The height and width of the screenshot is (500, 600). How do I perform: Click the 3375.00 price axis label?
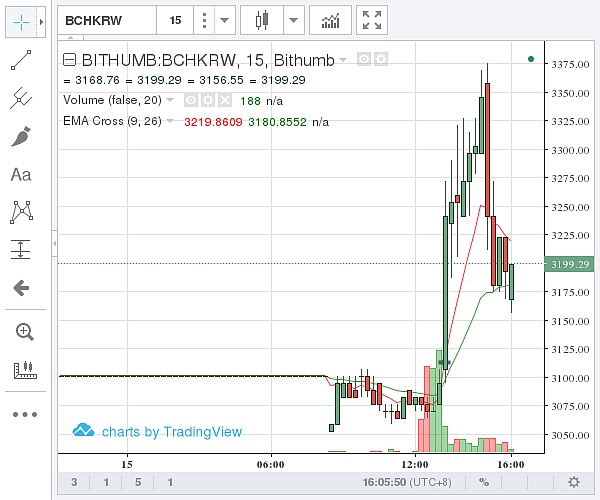570,64
